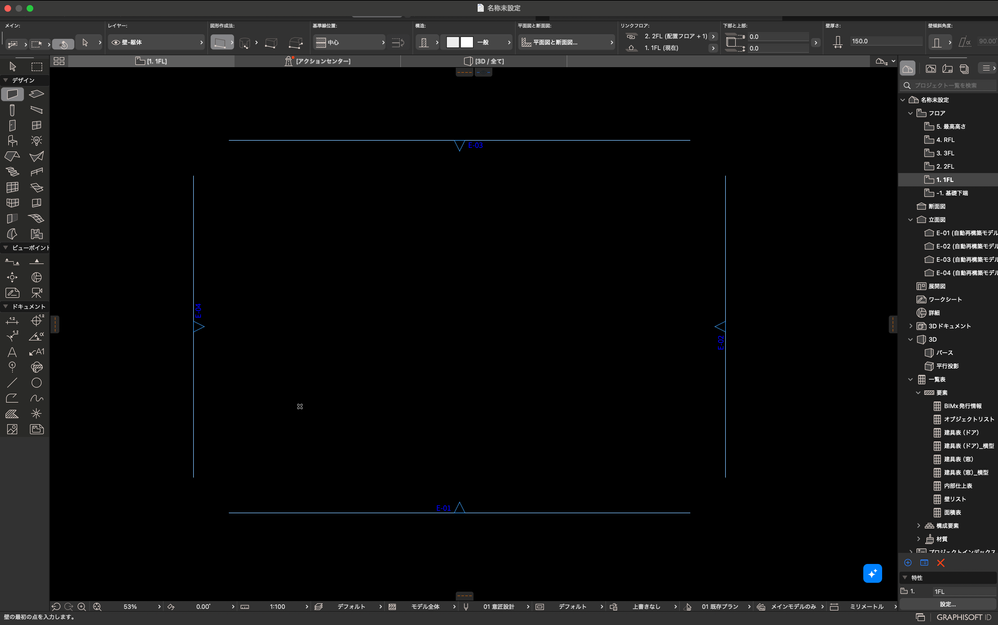Select the Dimension tool in document toolbox
This screenshot has width=998, height=625.
12,321
